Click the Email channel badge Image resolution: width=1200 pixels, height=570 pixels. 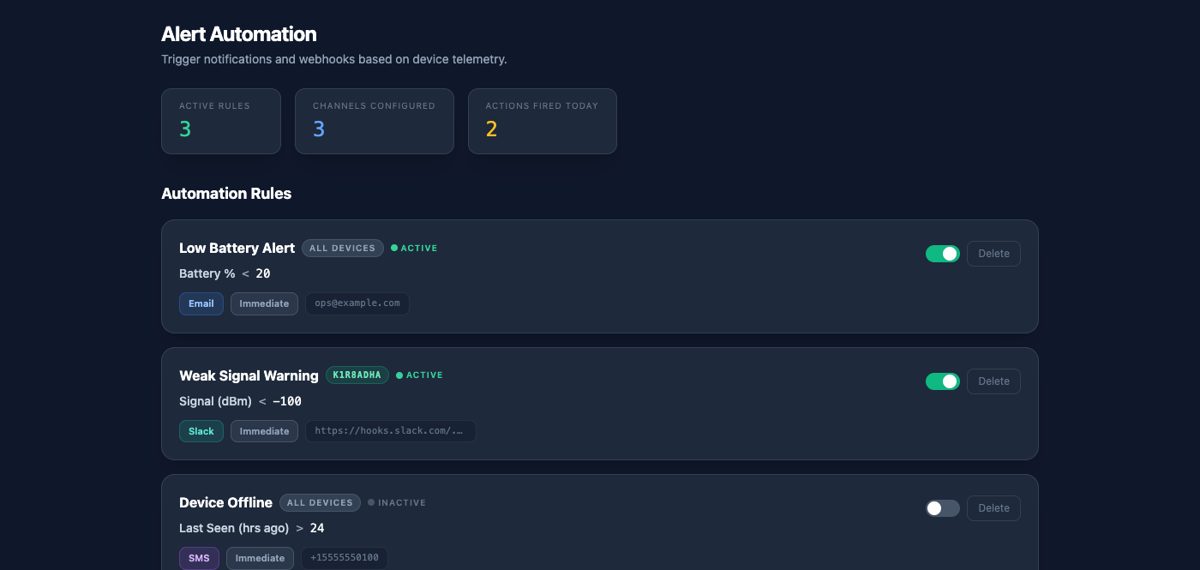point(201,303)
